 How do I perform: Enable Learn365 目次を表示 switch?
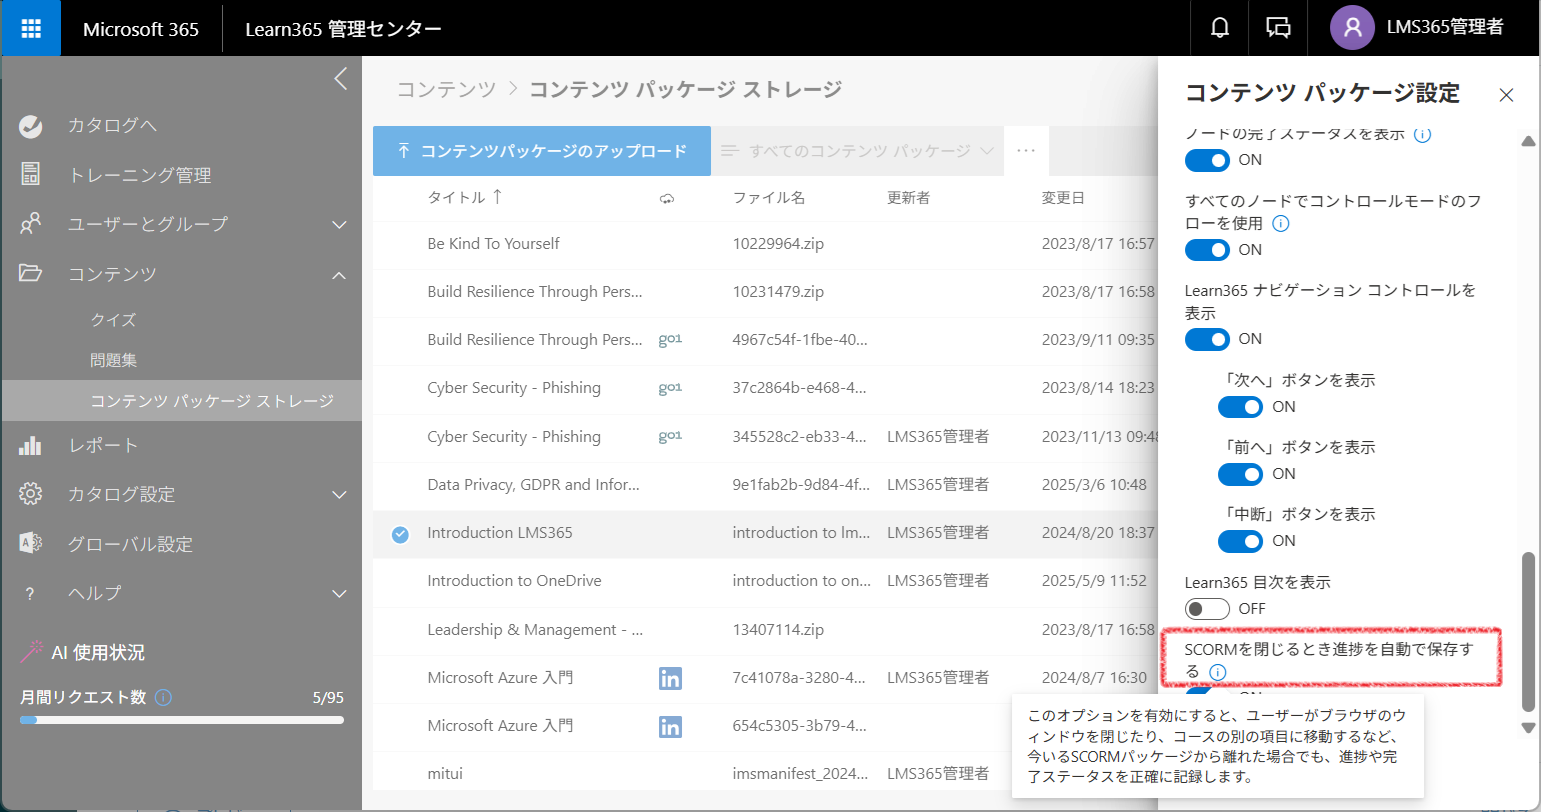point(1207,609)
